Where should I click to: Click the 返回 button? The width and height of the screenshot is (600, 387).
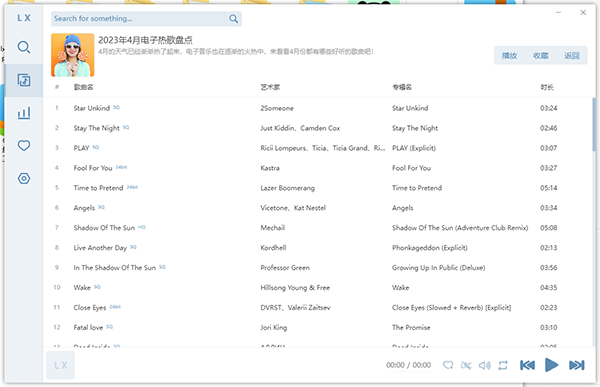tap(571, 56)
